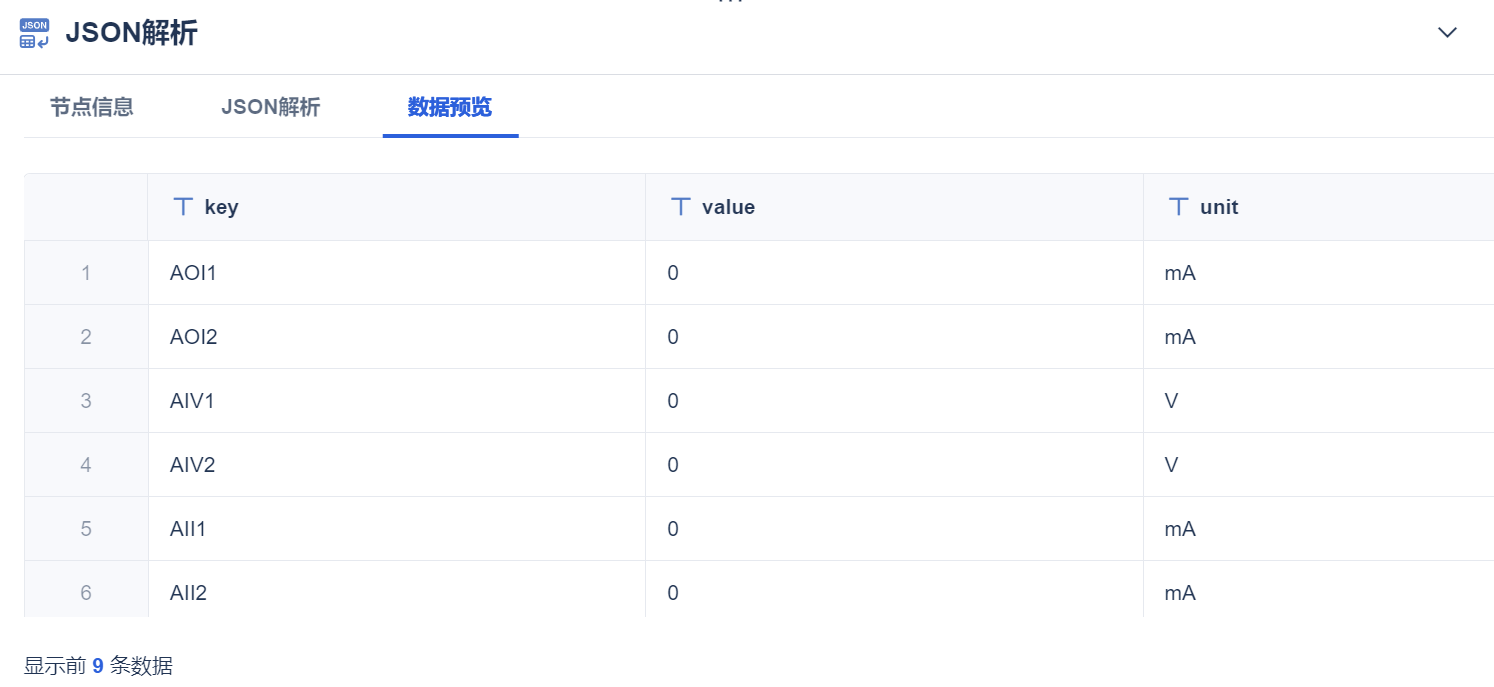Select the AOI2 key cell

tap(194, 337)
